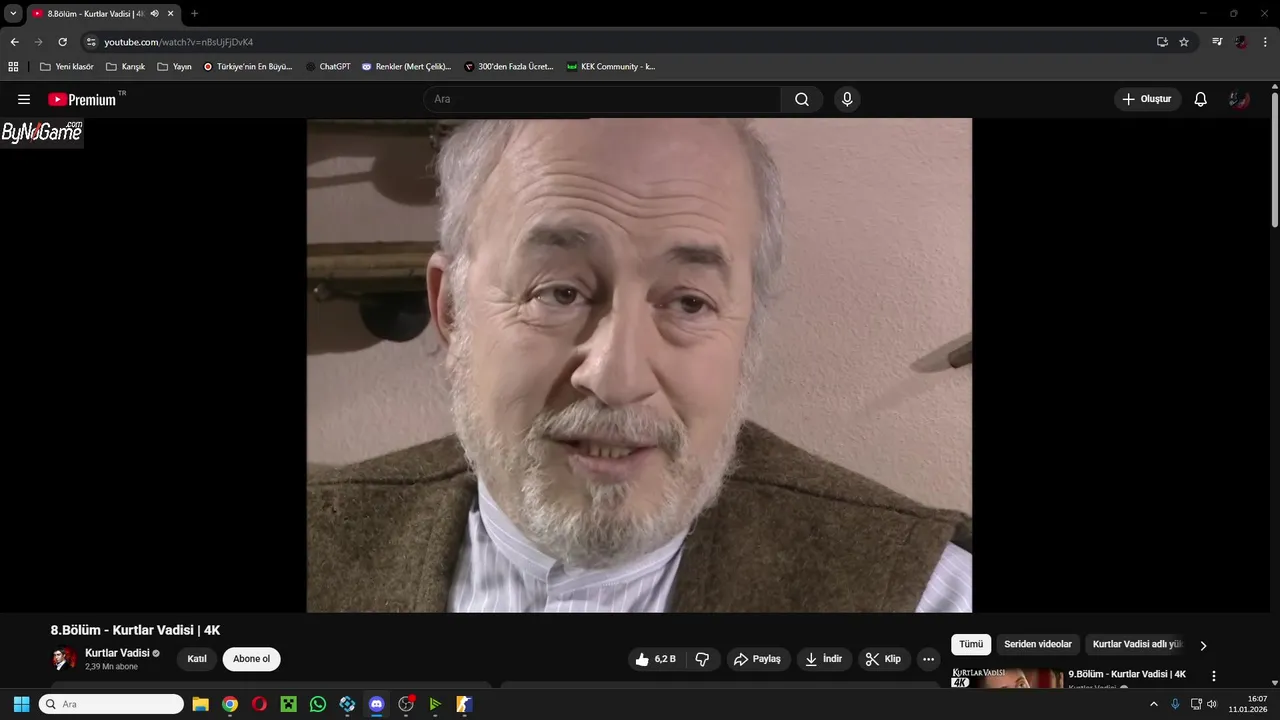Open Türkiye'nin En Büyü... bookmark
This screenshot has height=720, width=1280.
tap(248, 67)
